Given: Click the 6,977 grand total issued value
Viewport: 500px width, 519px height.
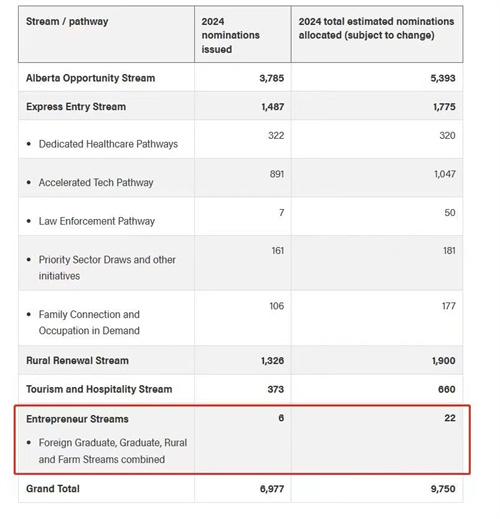Looking at the screenshot, I should (x=272, y=489).
